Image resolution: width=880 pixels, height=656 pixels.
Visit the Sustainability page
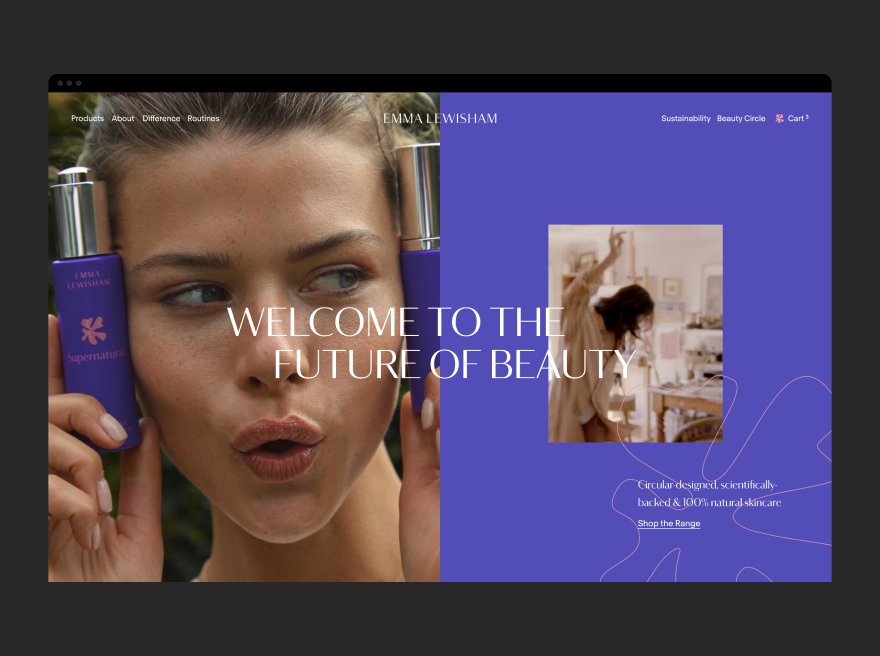pyautogui.click(x=686, y=118)
